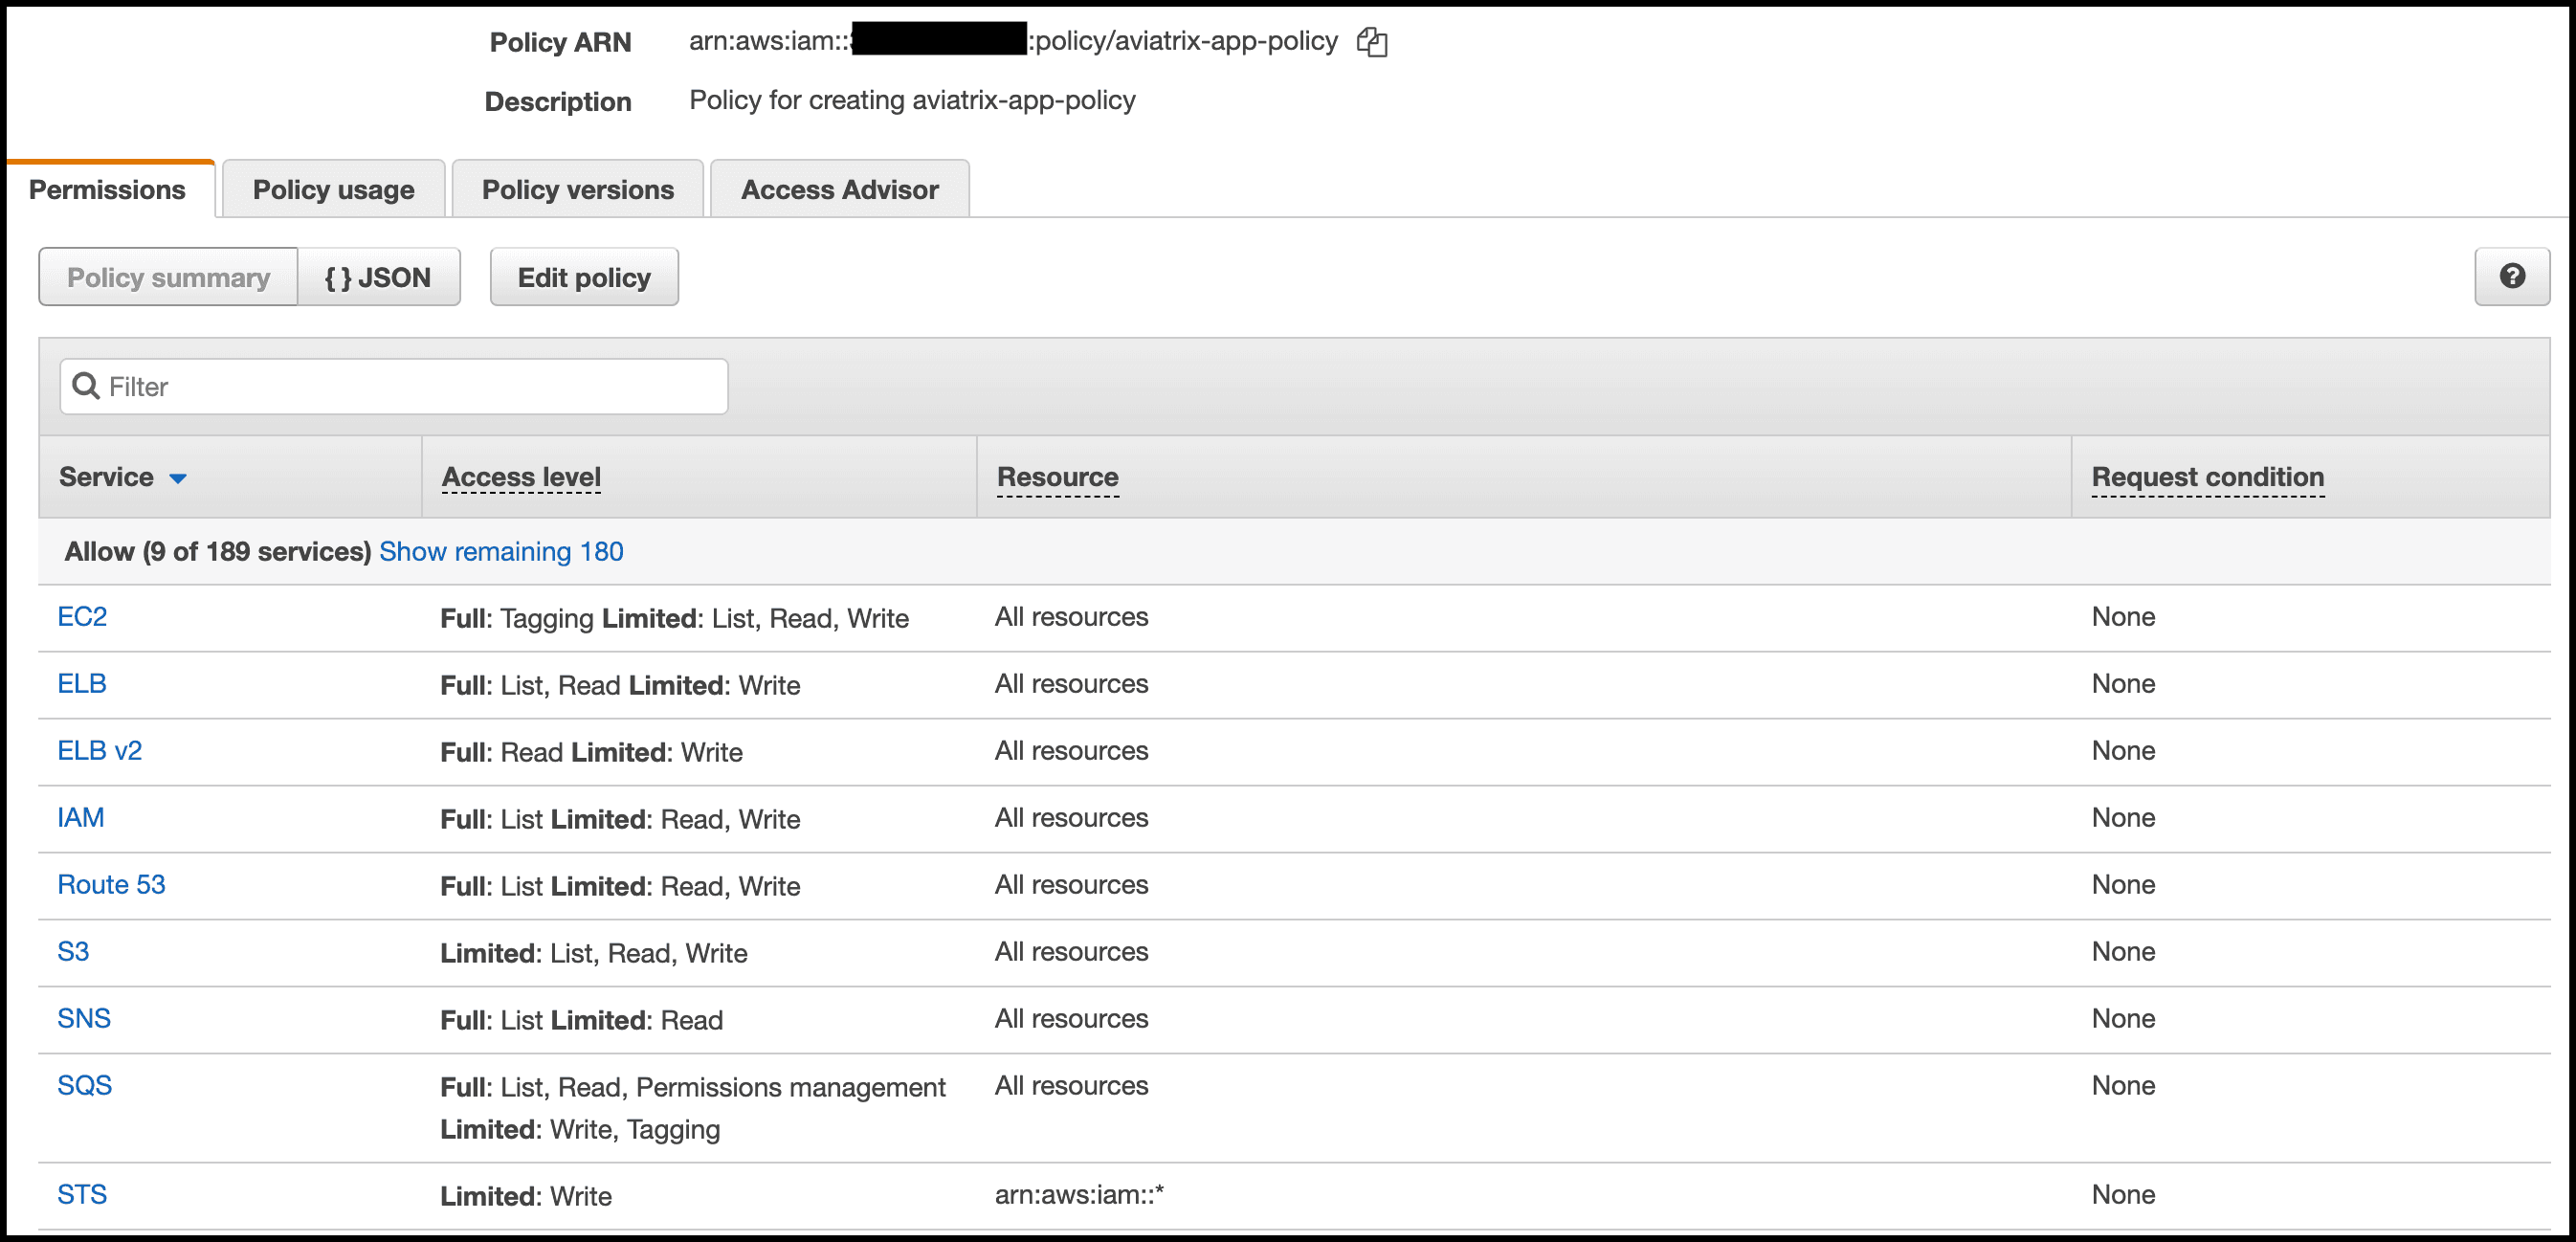This screenshot has height=1242, width=2576.
Task: Click EC2 row access level text
Action: pos(675,619)
